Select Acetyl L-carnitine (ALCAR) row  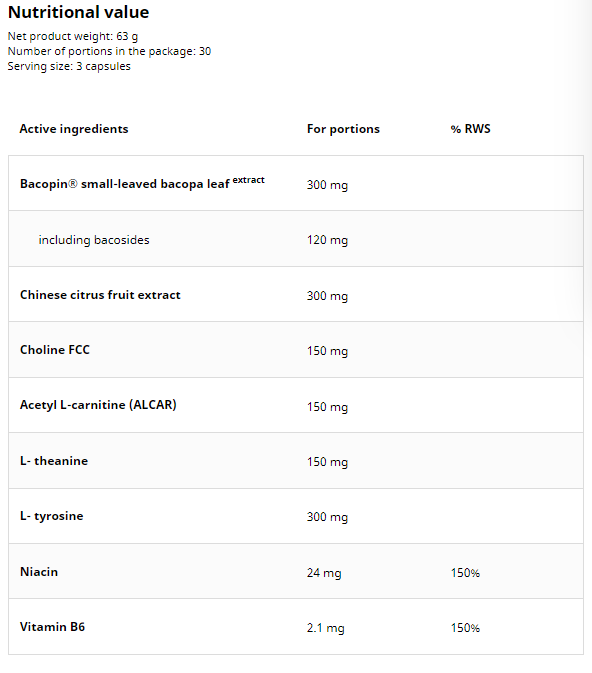[x=296, y=405]
